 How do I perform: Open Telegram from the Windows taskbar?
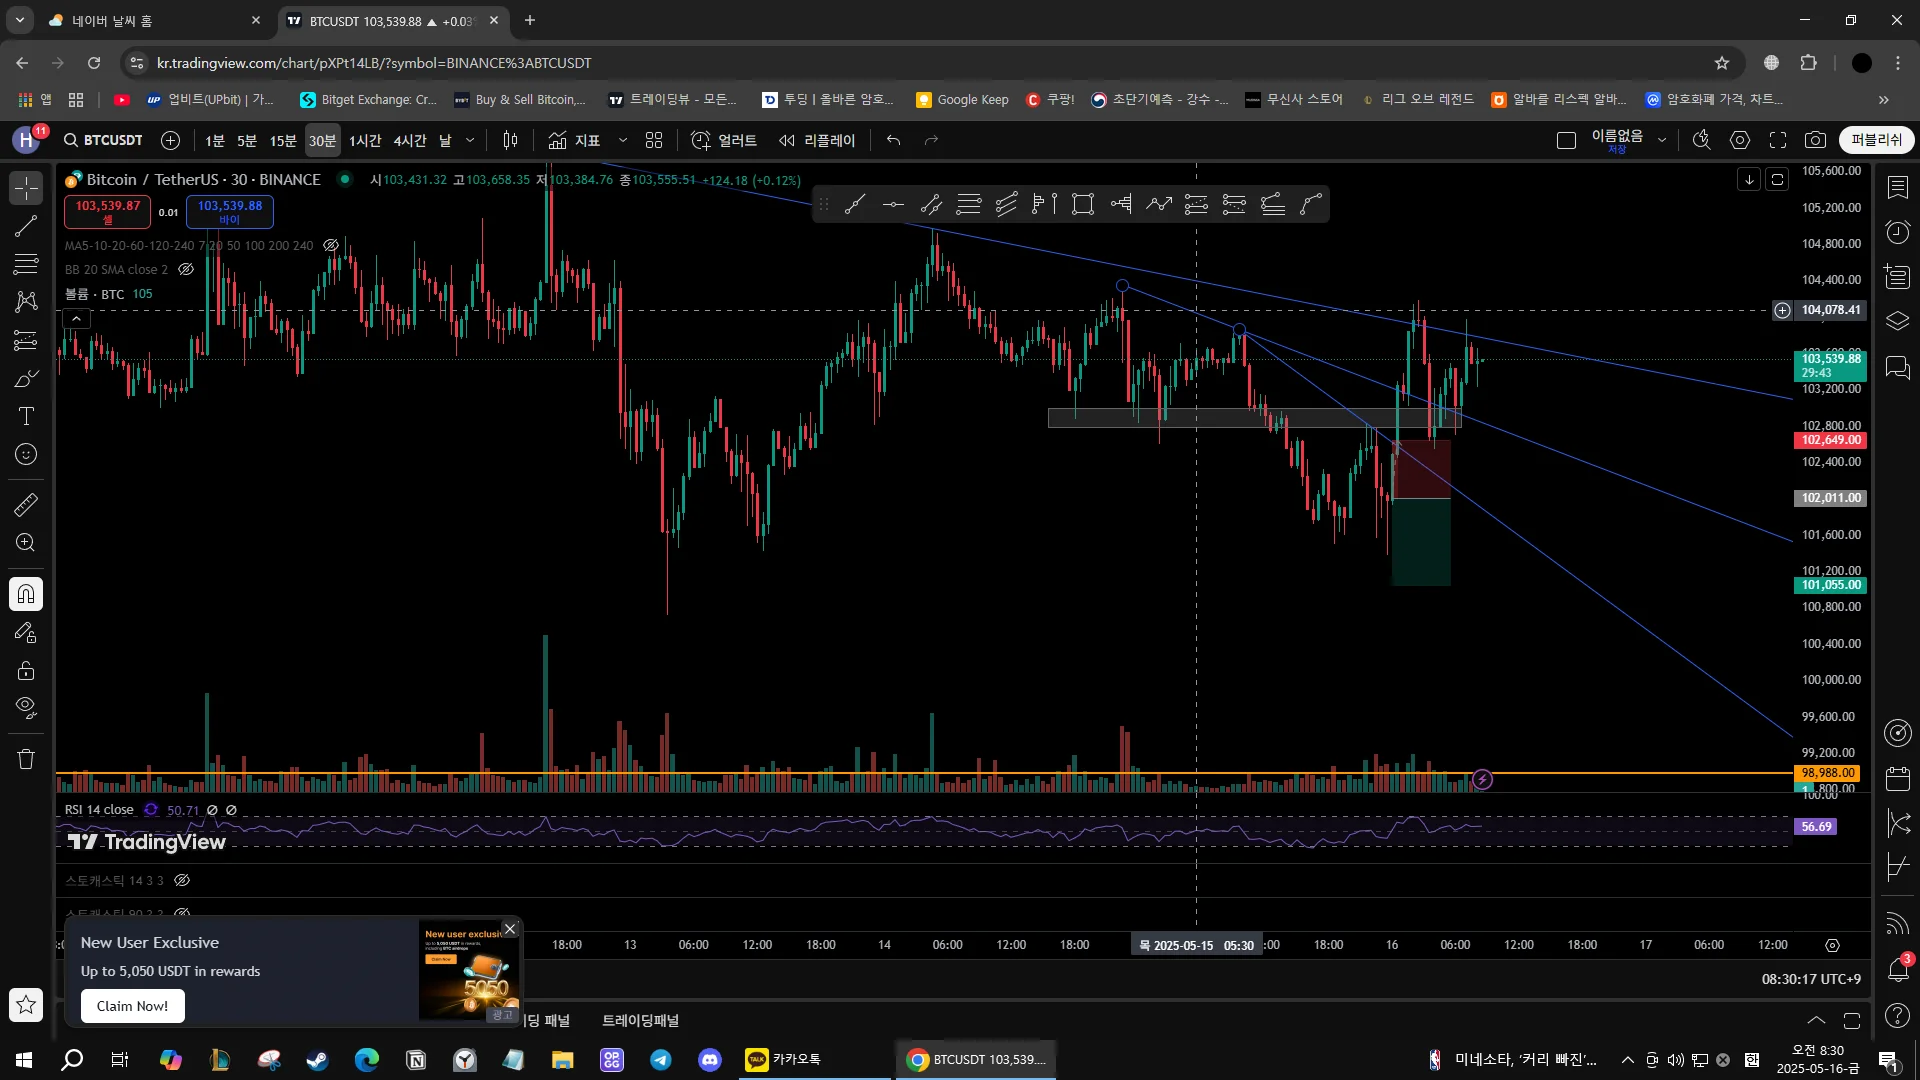[x=661, y=1060]
